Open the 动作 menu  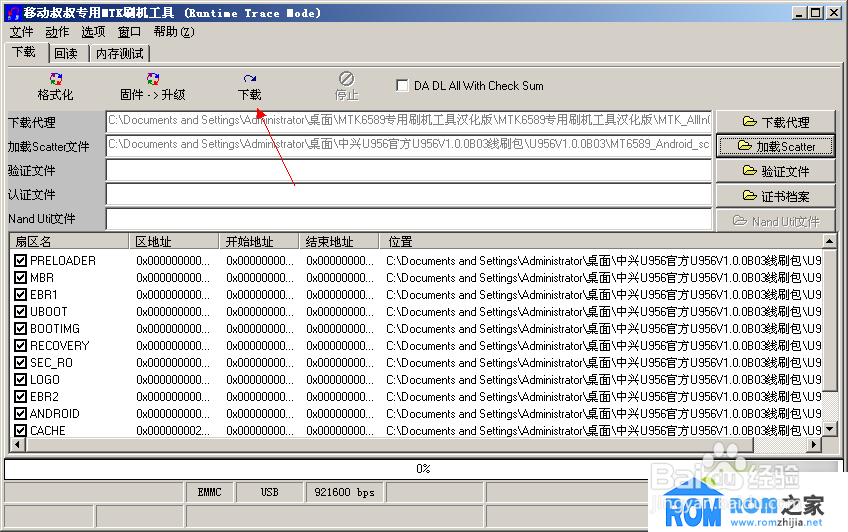pos(57,32)
